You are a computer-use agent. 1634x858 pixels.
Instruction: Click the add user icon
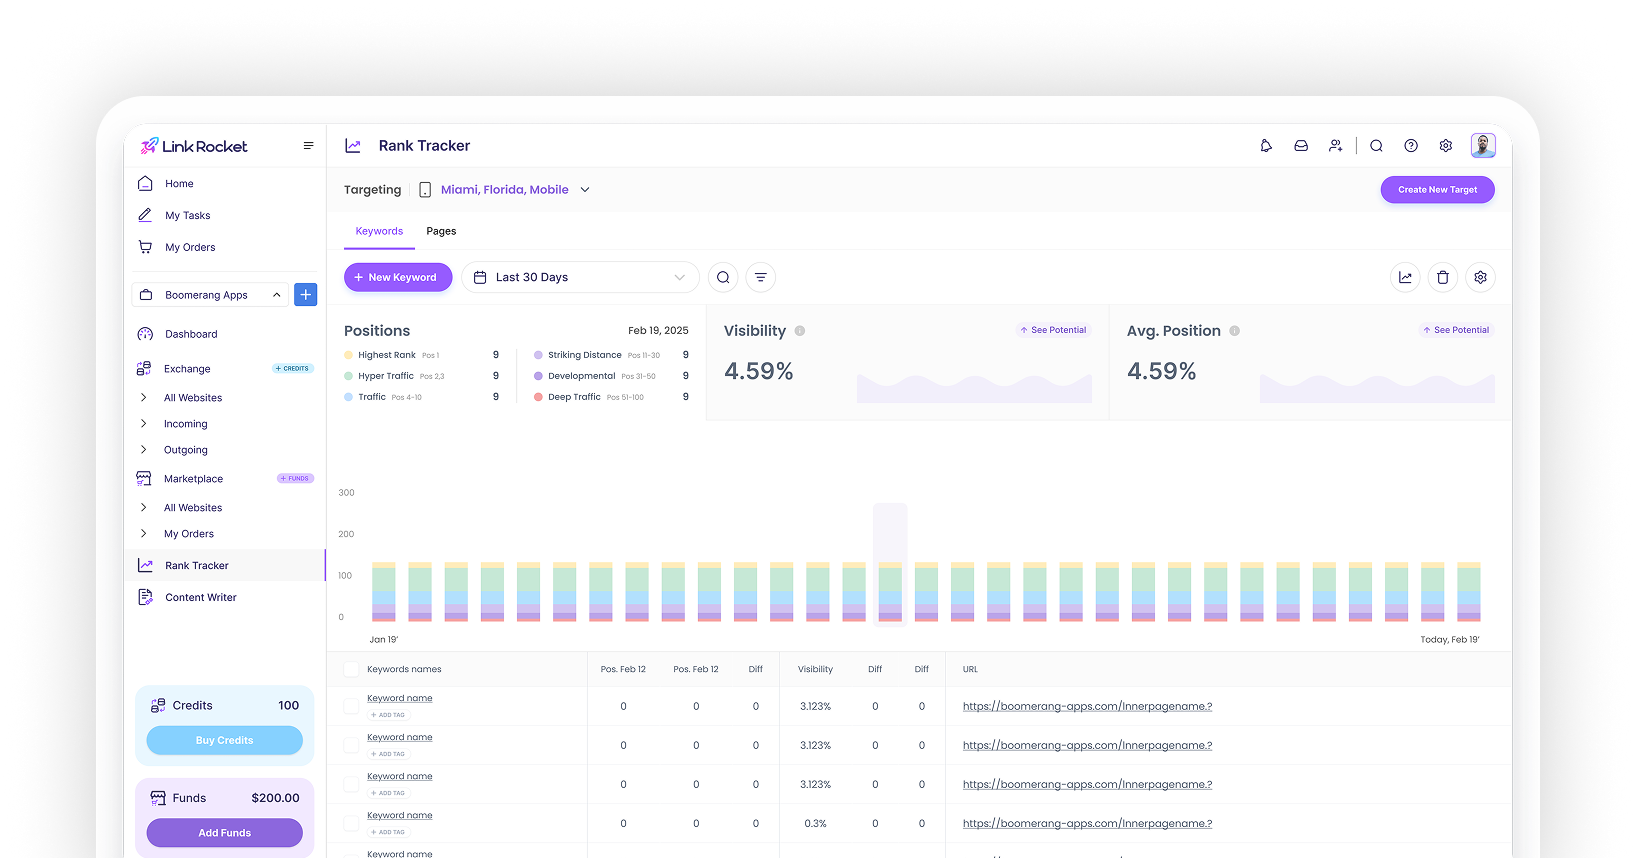pyautogui.click(x=1335, y=146)
